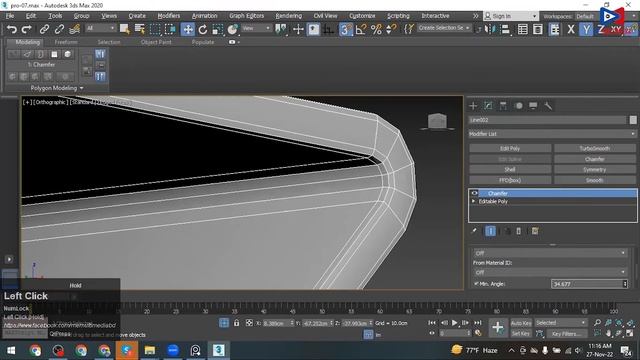Click the Mirror tool icon
The image size is (640, 360).
tap(490, 29)
